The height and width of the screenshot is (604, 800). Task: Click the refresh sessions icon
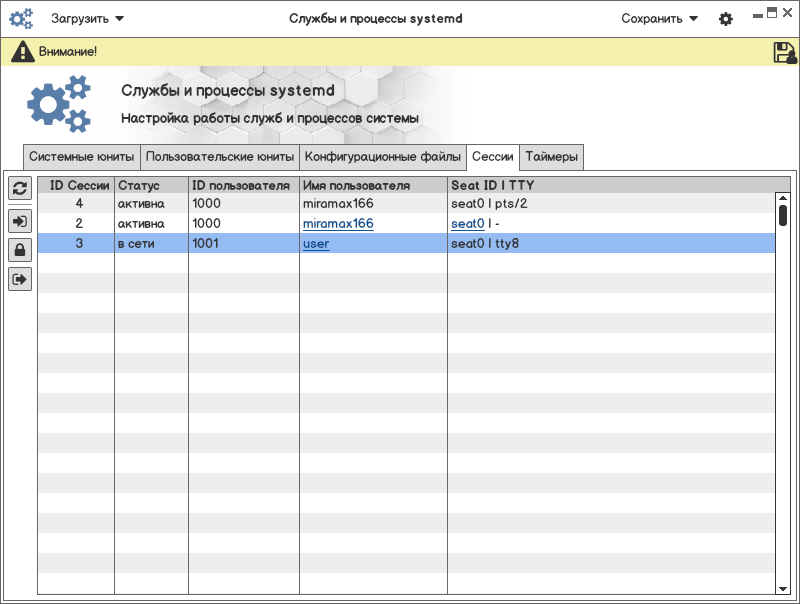[x=20, y=188]
